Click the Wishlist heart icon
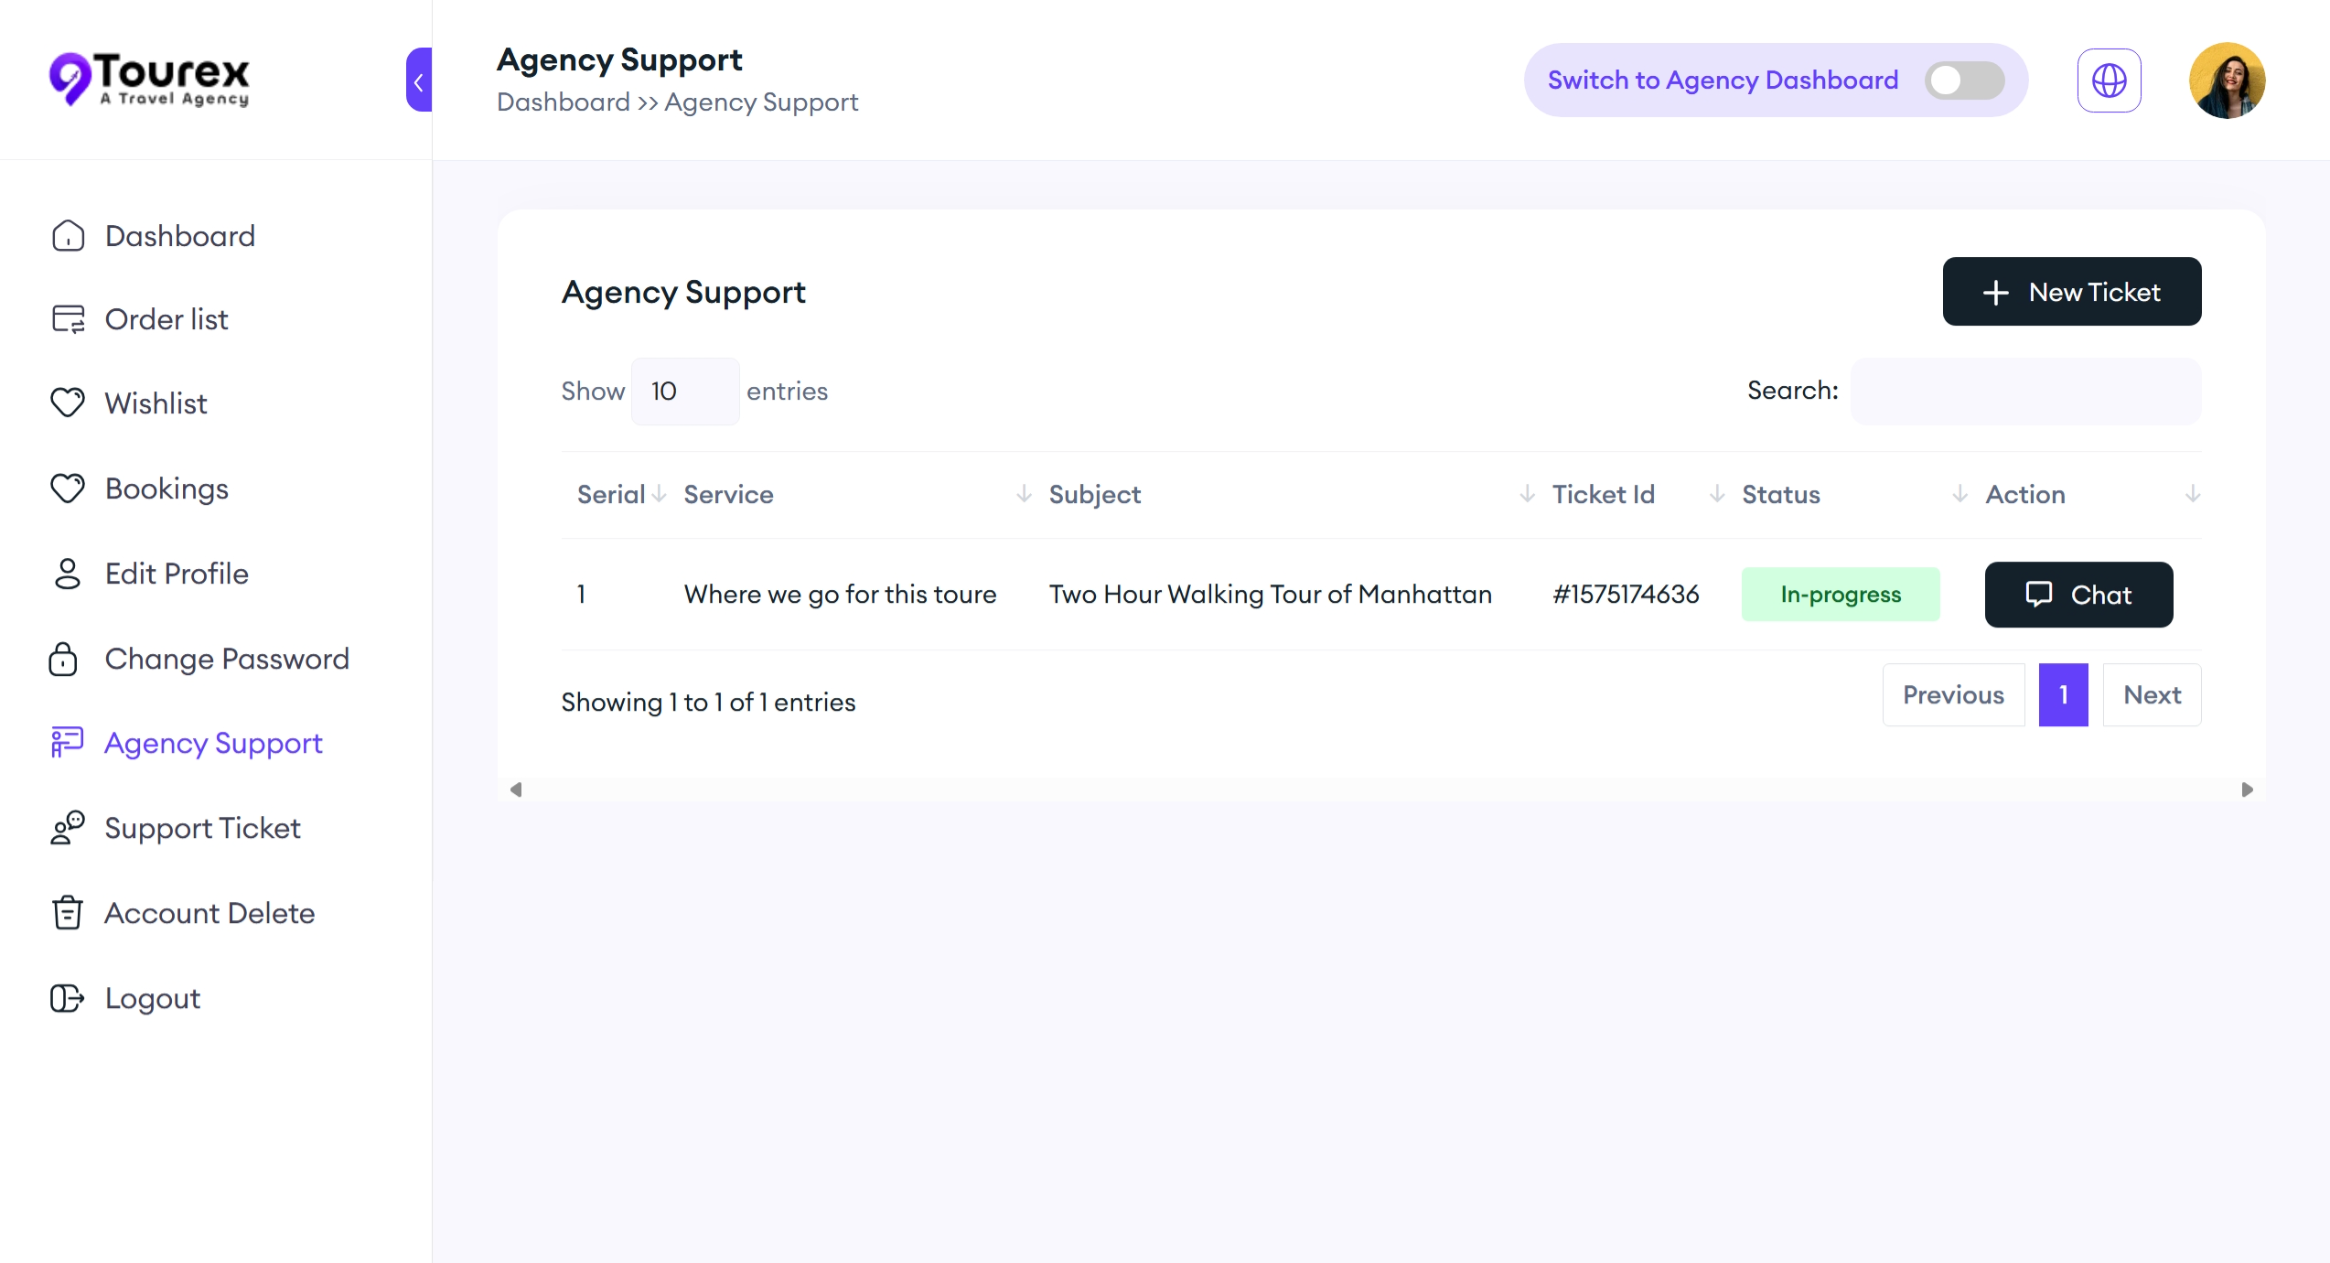Viewport: 2330px width, 1263px height. [68, 403]
